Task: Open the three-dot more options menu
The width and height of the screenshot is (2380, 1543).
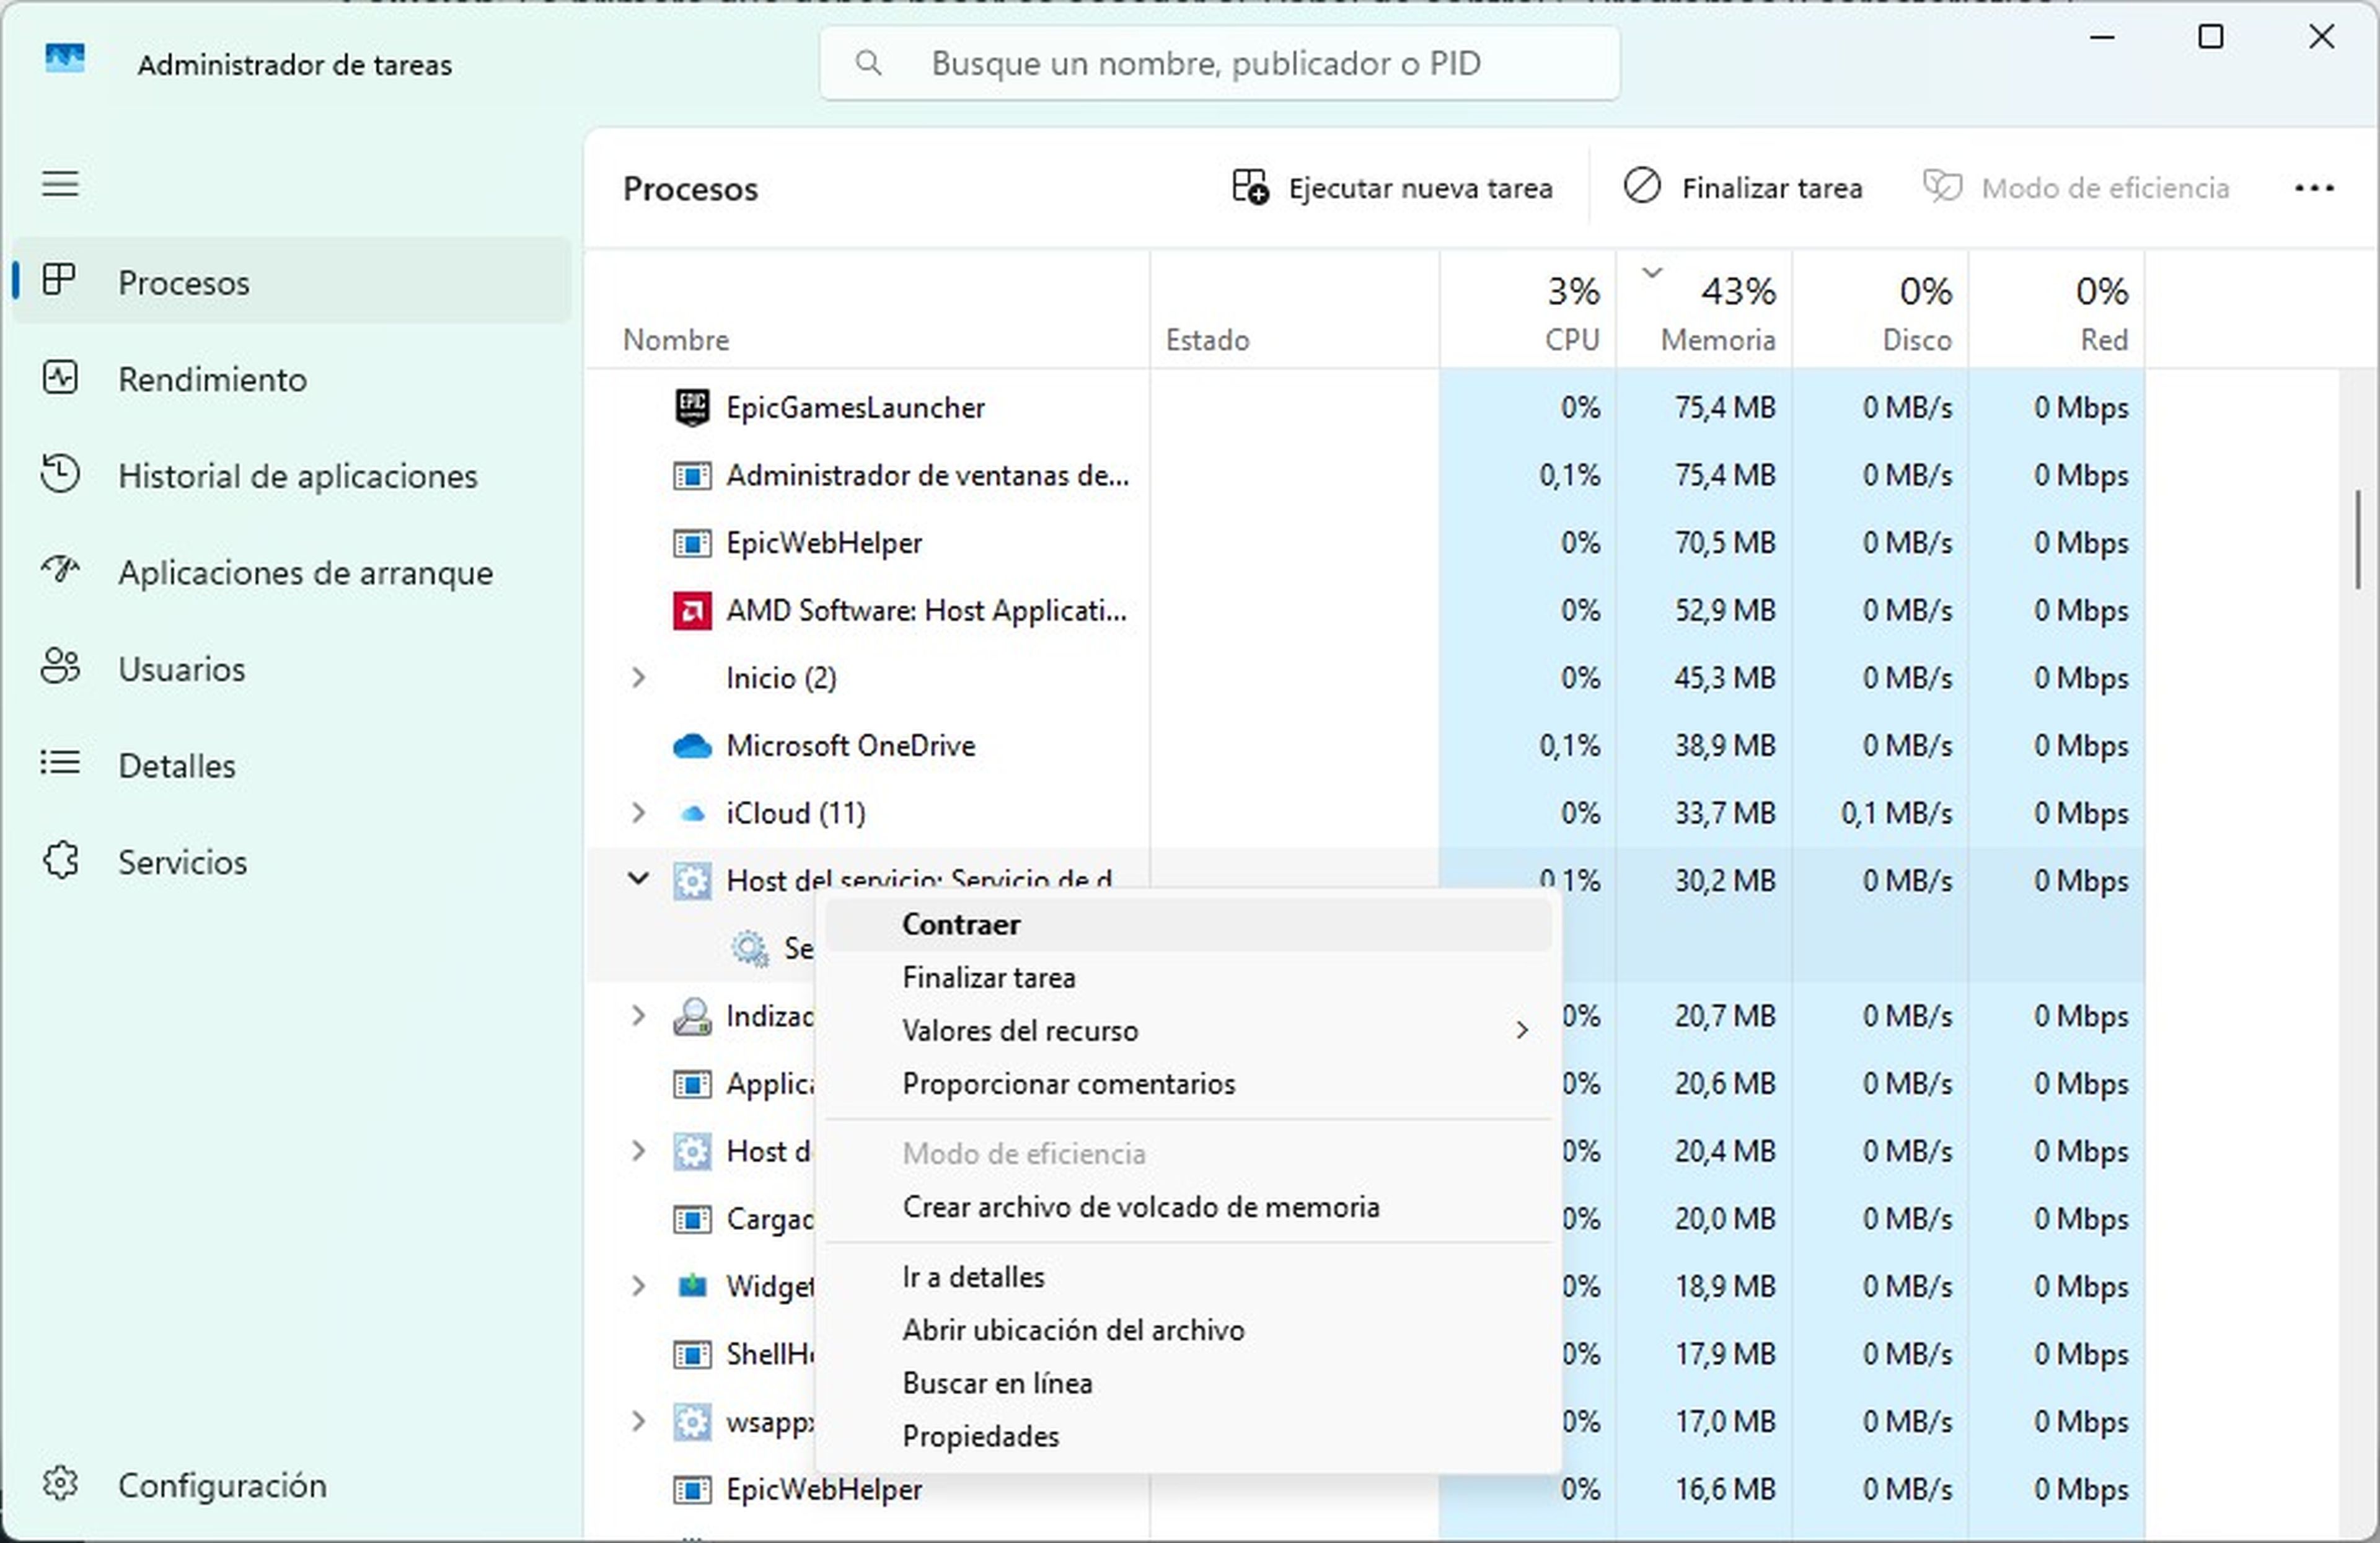Action: [2314, 187]
